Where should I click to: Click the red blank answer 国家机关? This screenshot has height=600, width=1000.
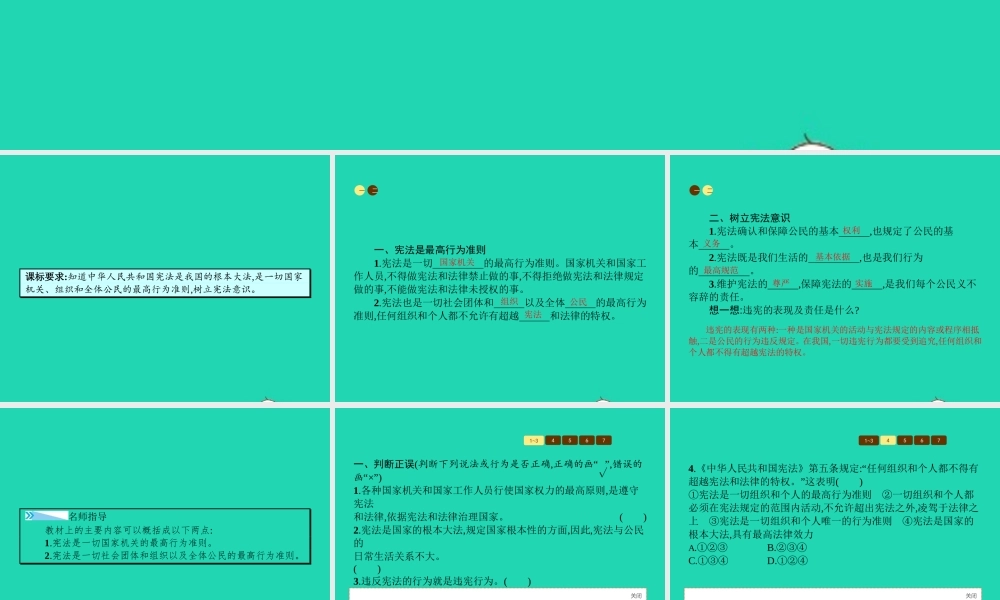coord(457,263)
